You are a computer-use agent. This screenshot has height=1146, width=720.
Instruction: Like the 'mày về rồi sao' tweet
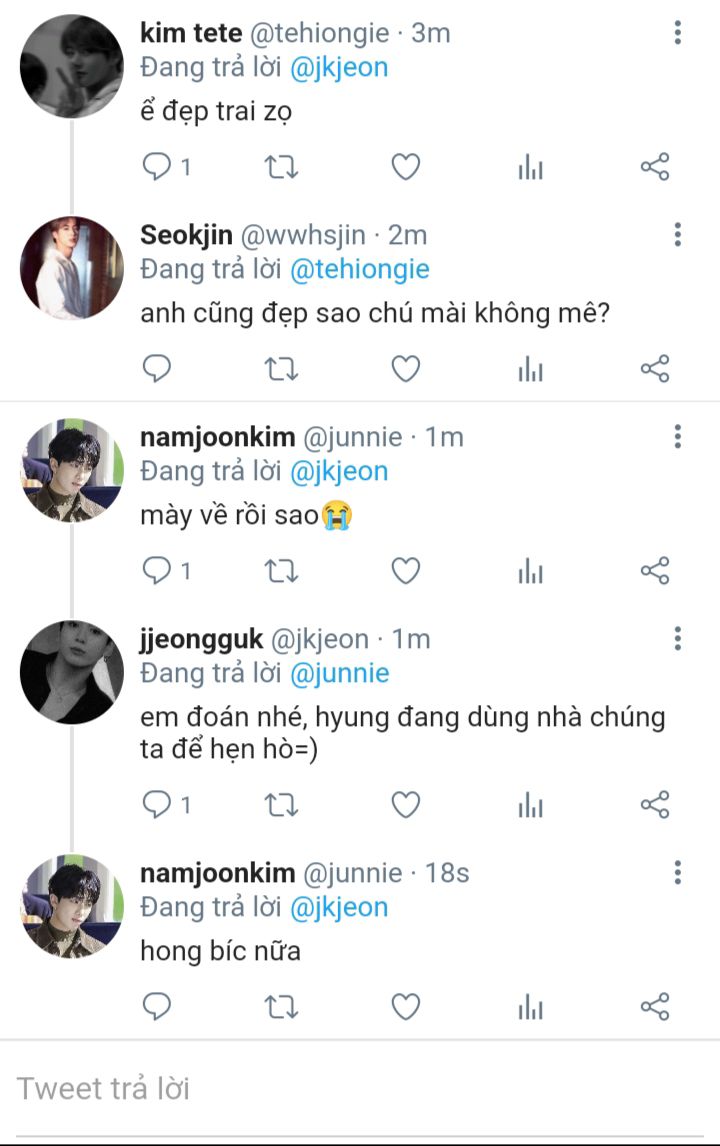(406, 571)
